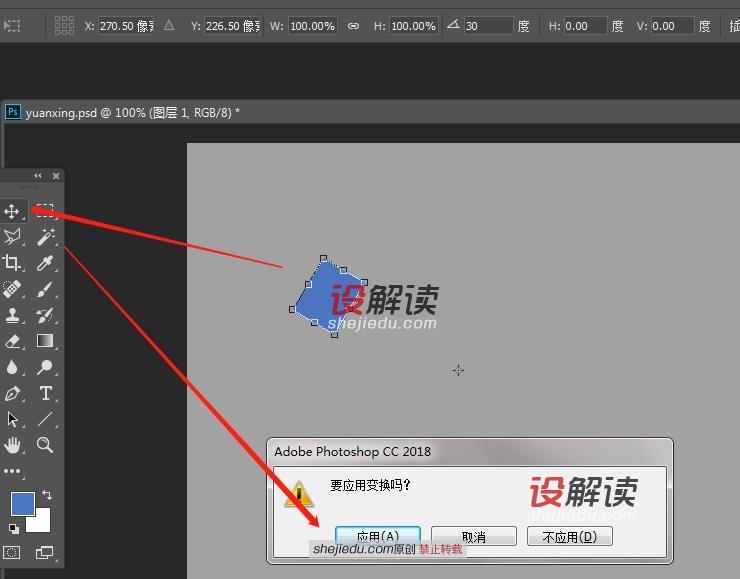Viewport: 740px width, 579px height.
Task: Click the white background color swatch
Action: [x=42, y=523]
